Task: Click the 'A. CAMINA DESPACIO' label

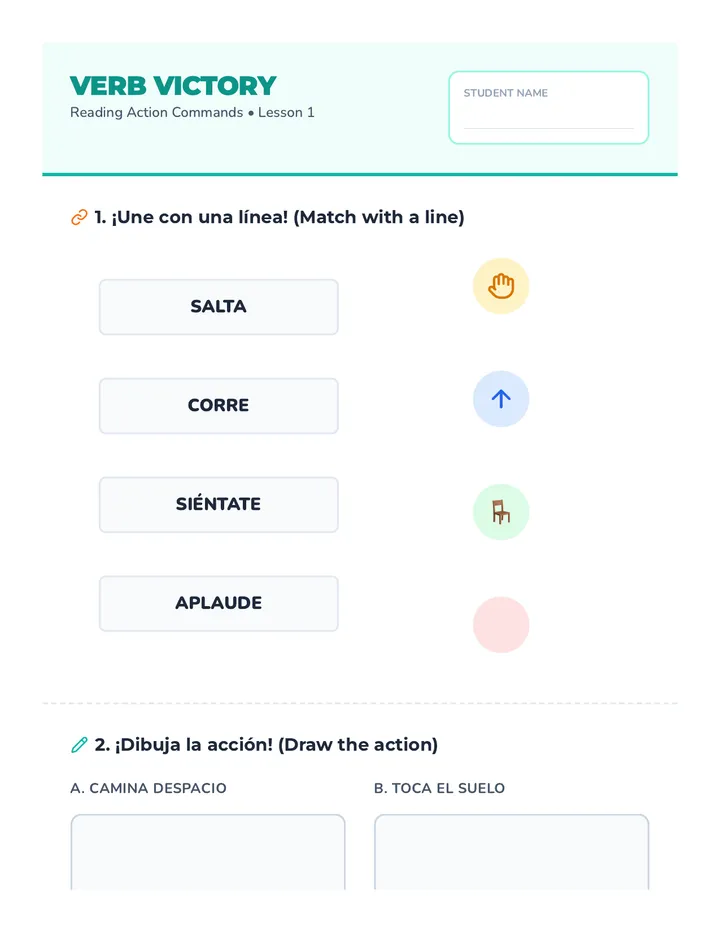Action: 148,788
